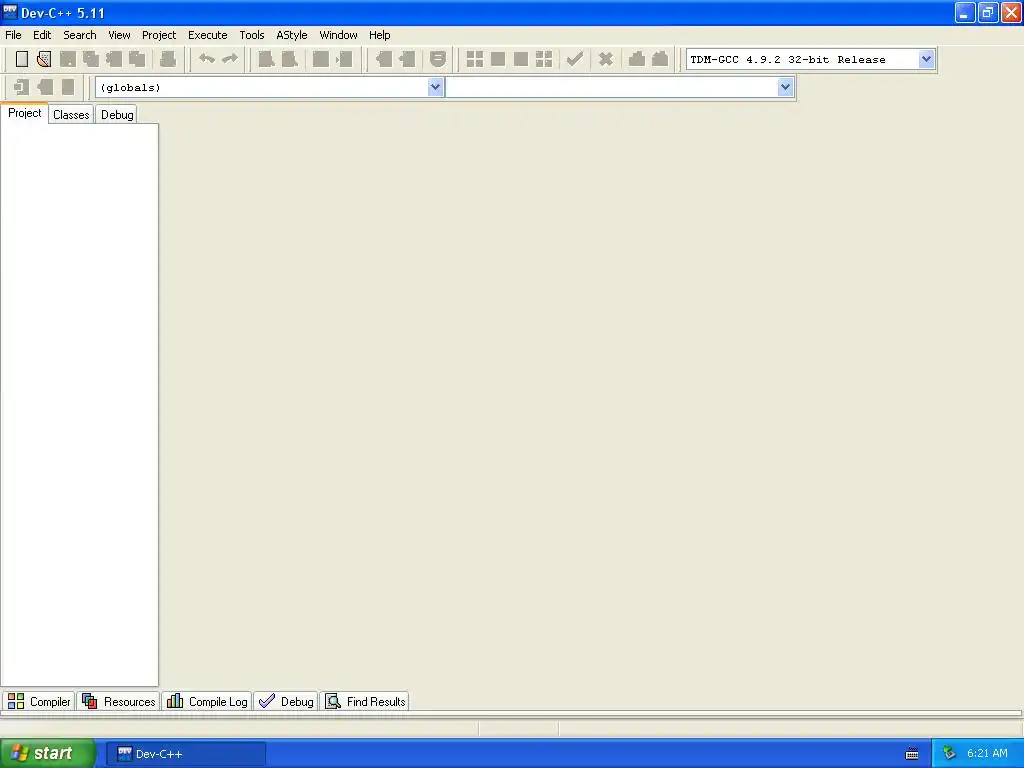Open the Search menu
This screenshot has height=768, width=1024.
80,35
